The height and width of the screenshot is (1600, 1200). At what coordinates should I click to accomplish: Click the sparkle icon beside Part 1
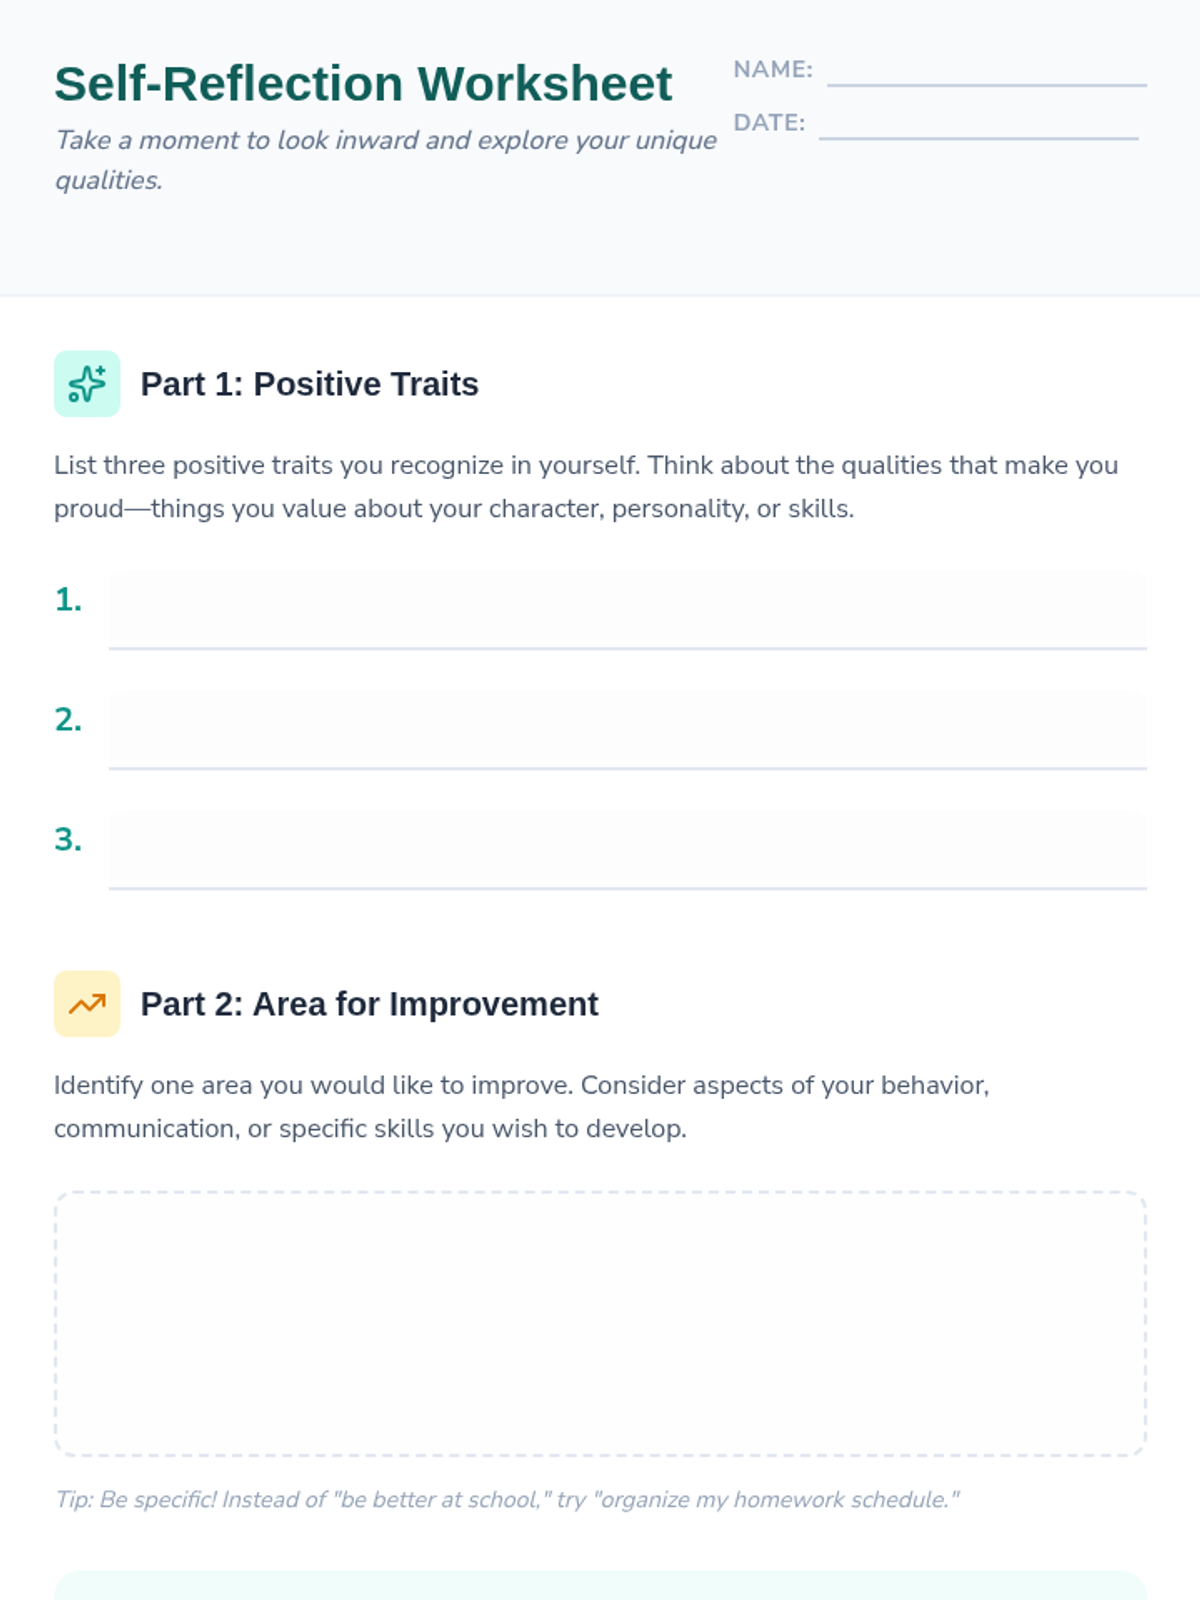point(87,384)
